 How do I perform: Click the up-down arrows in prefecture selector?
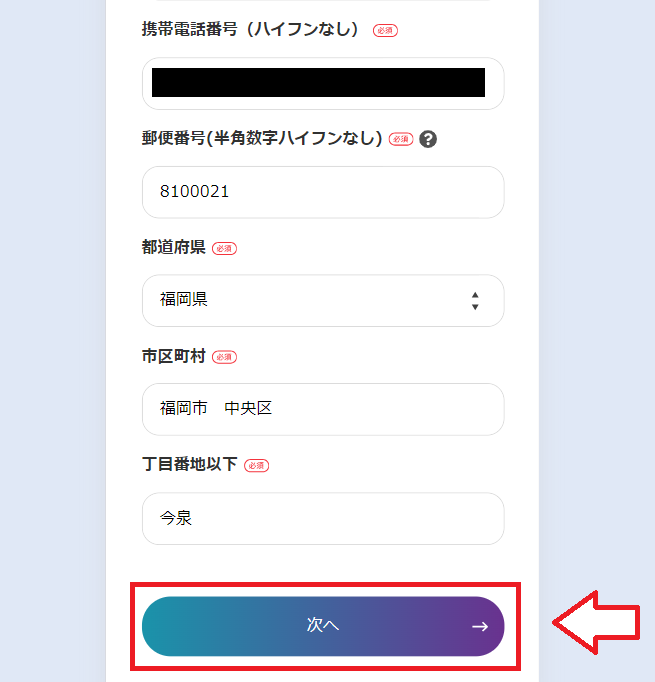coord(475,301)
